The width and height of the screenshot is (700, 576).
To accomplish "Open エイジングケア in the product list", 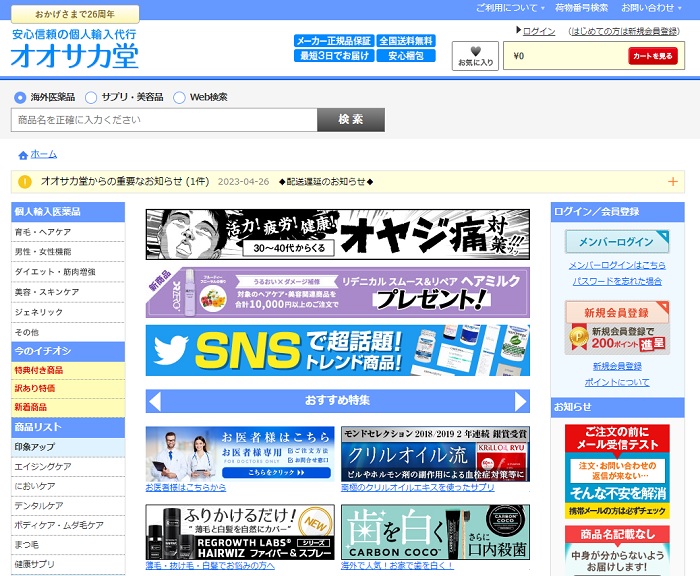I will tap(68, 467).
